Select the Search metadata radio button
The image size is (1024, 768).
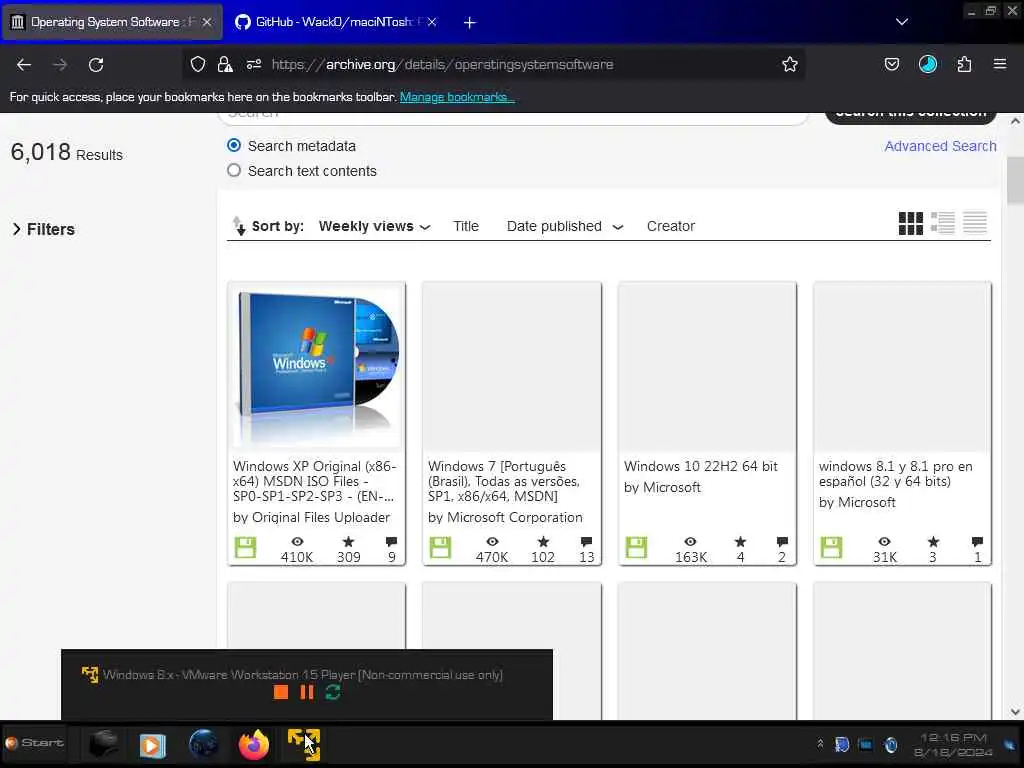[x=233, y=145]
